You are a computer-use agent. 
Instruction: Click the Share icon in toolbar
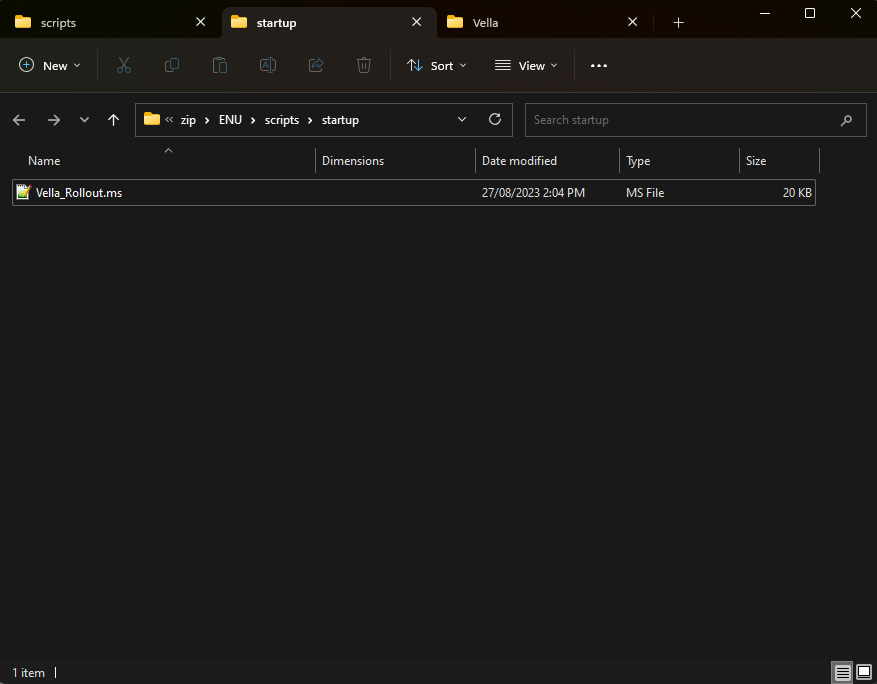click(x=316, y=65)
